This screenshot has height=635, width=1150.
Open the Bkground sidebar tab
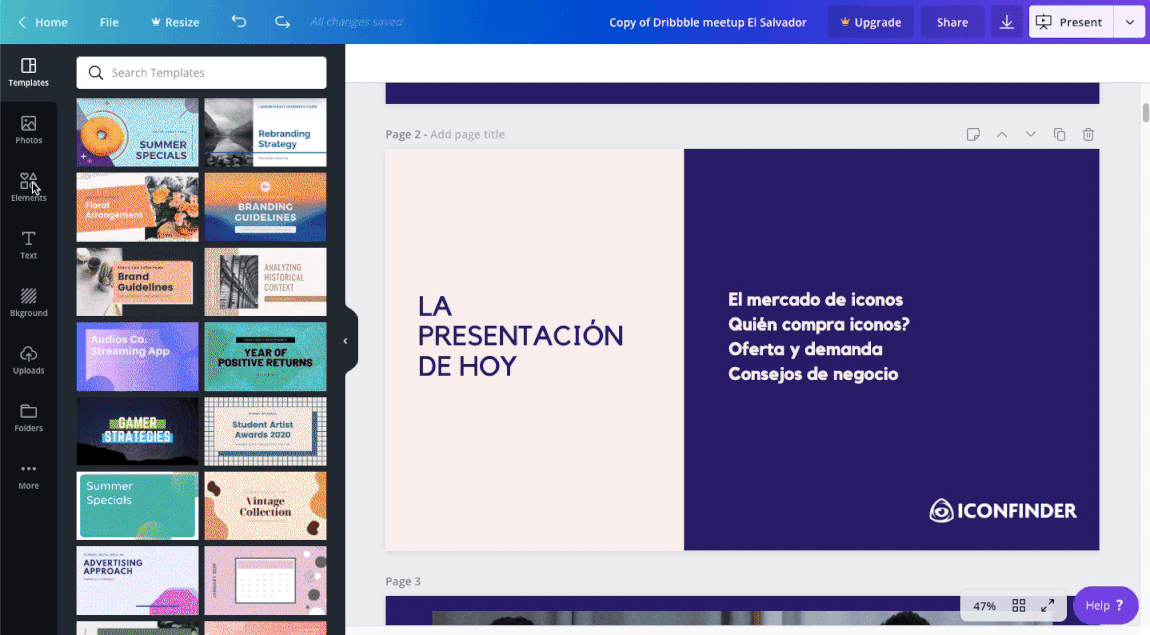tap(29, 302)
